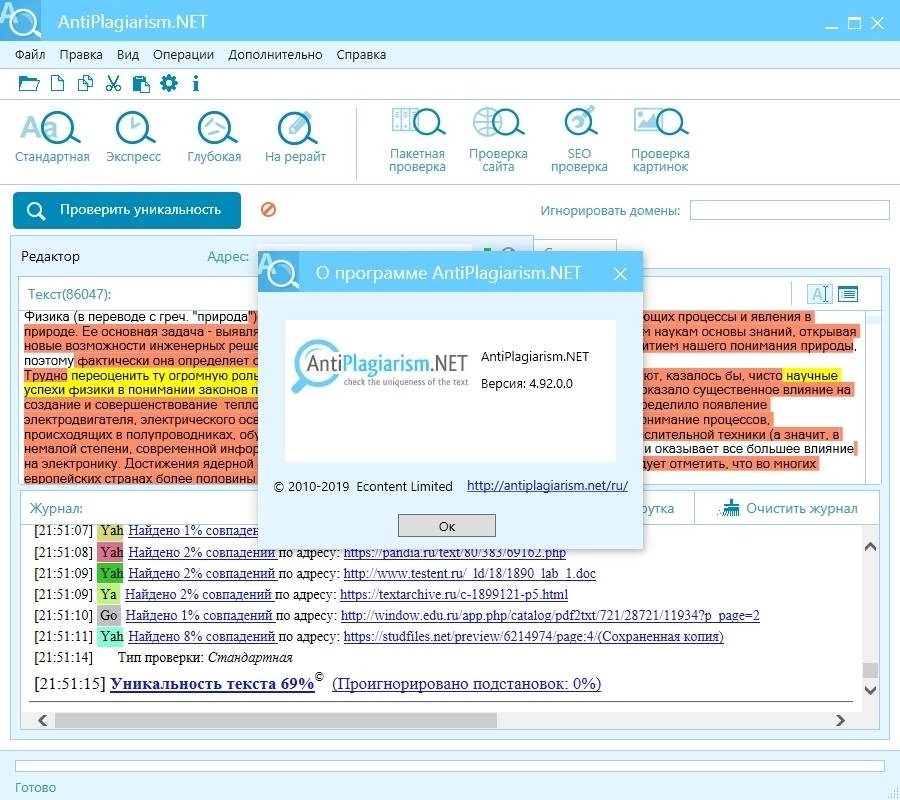Open the Файл menu
The height and width of the screenshot is (800, 900).
coord(30,55)
